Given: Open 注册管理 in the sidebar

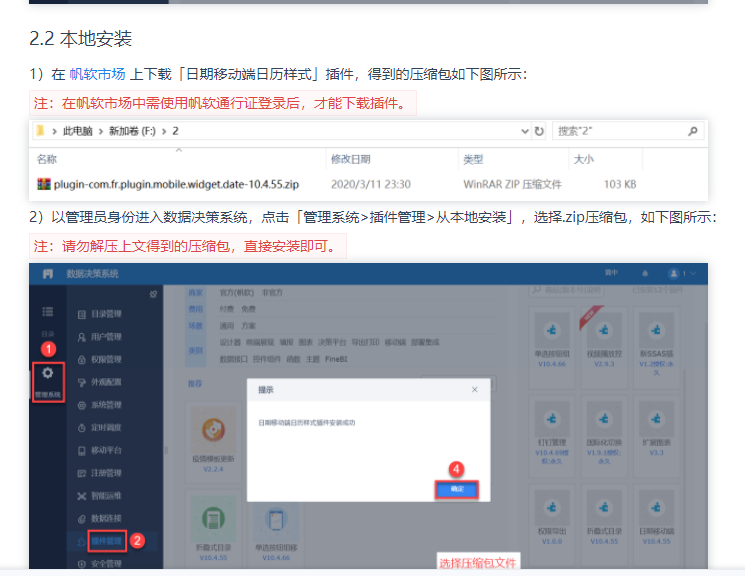Looking at the screenshot, I should click(106, 473).
